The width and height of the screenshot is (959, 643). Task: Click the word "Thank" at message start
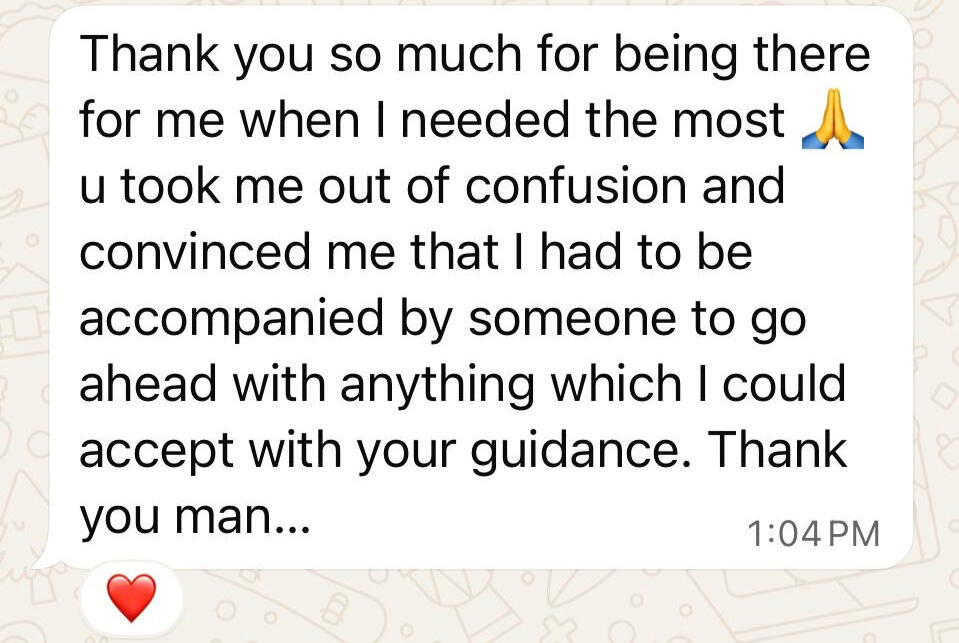(x=148, y=54)
